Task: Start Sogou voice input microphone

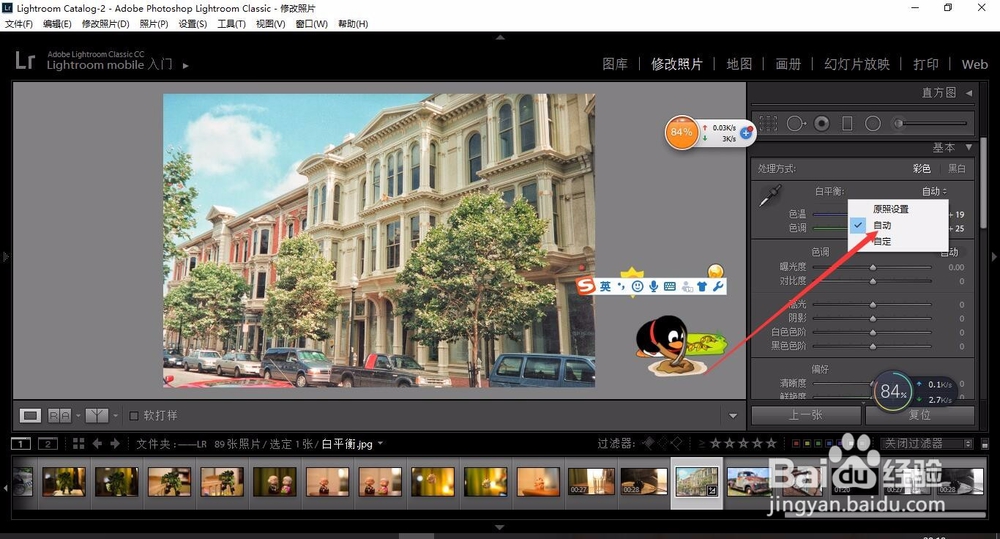Action: 653,286
